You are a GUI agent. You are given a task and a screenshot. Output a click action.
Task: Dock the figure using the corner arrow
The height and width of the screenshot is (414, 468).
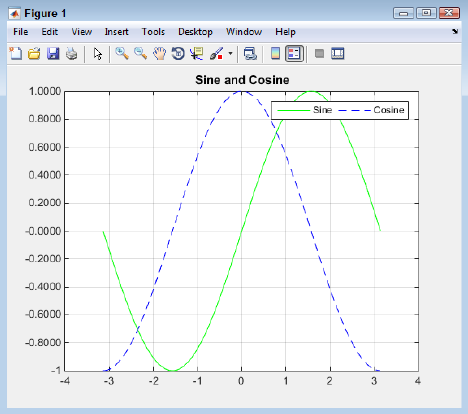pyautogui.click(x=455, y=31)
